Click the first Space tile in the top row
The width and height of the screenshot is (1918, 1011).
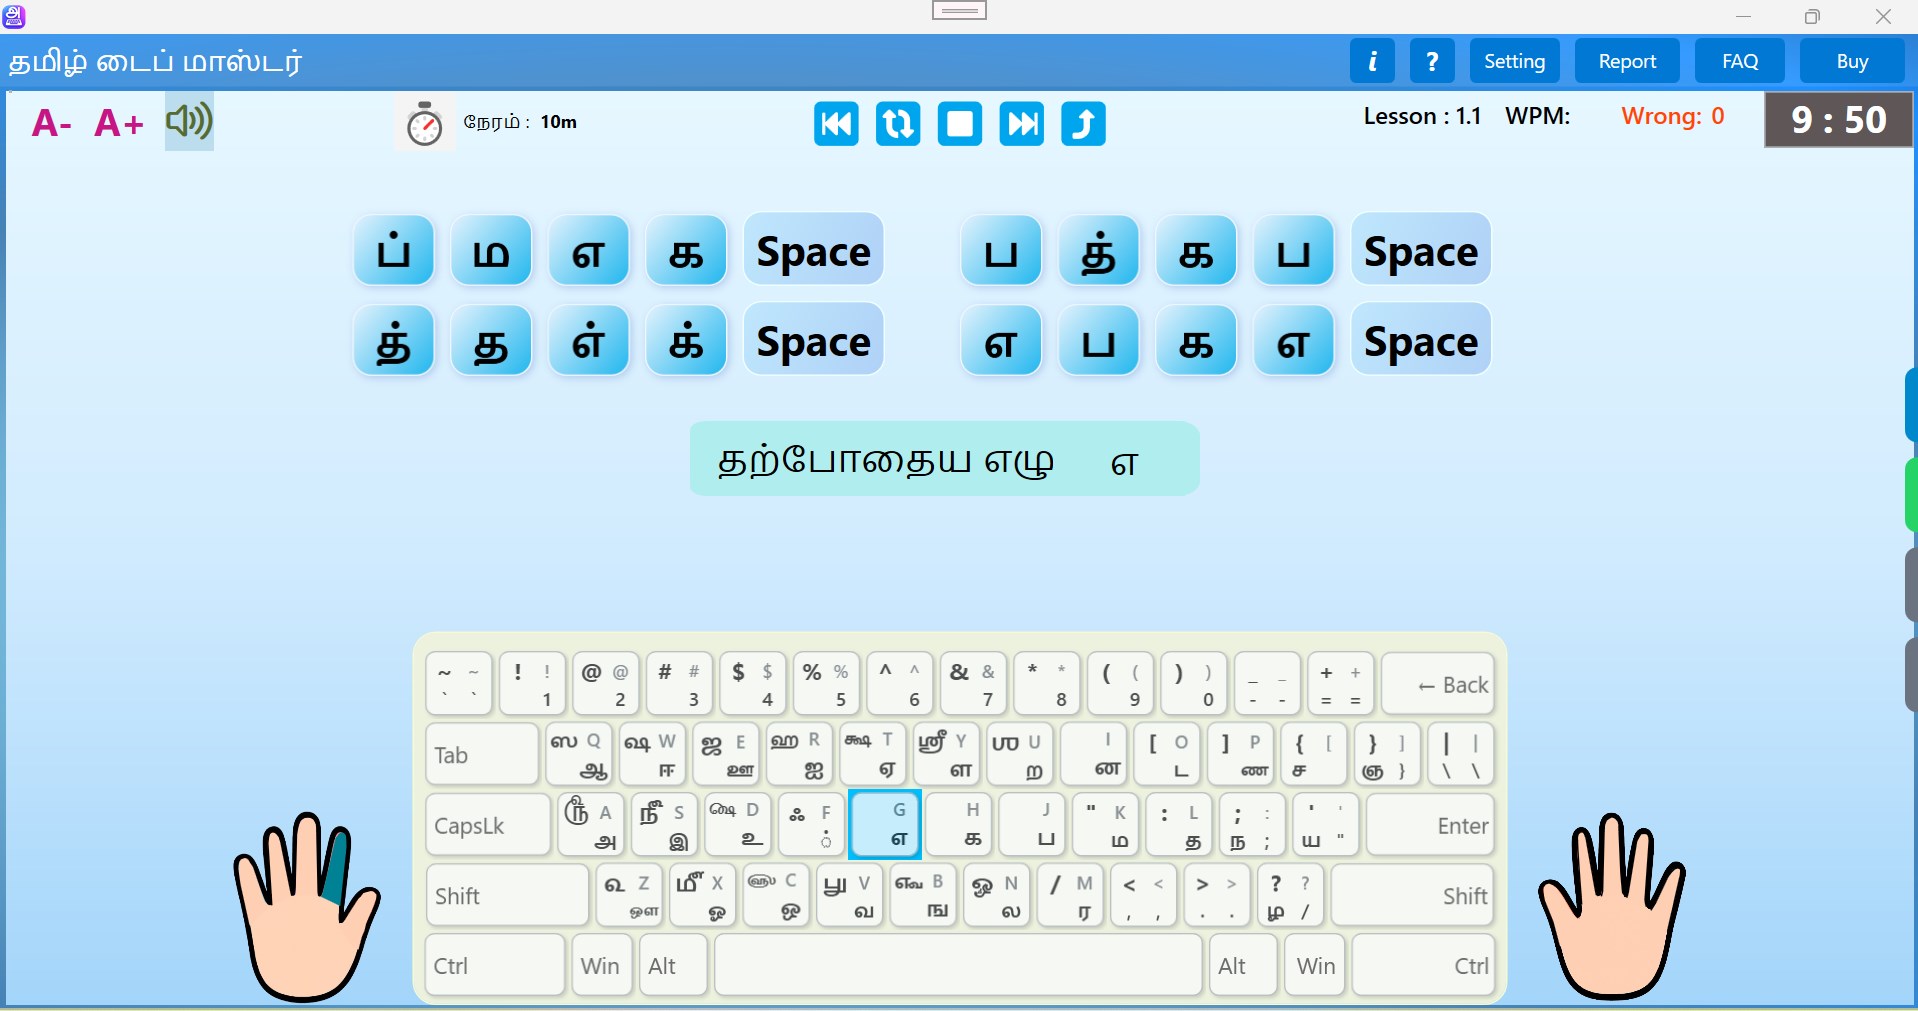tap(813, 250)
